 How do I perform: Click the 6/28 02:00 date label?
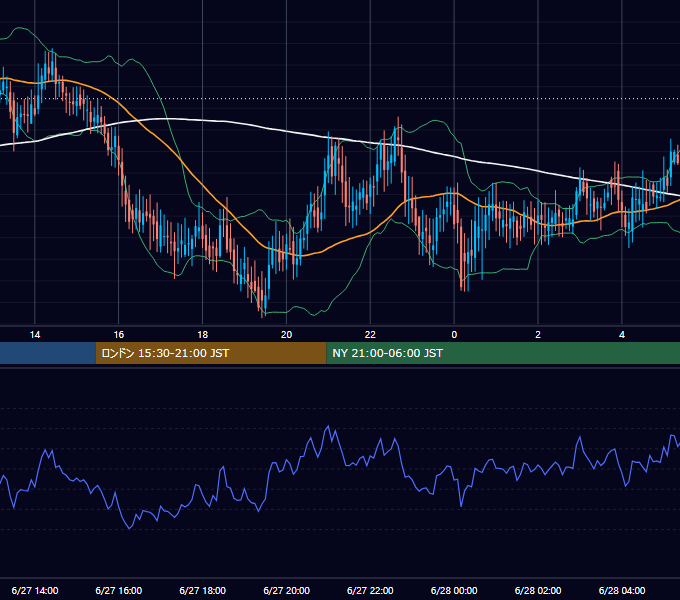point(538,590)
